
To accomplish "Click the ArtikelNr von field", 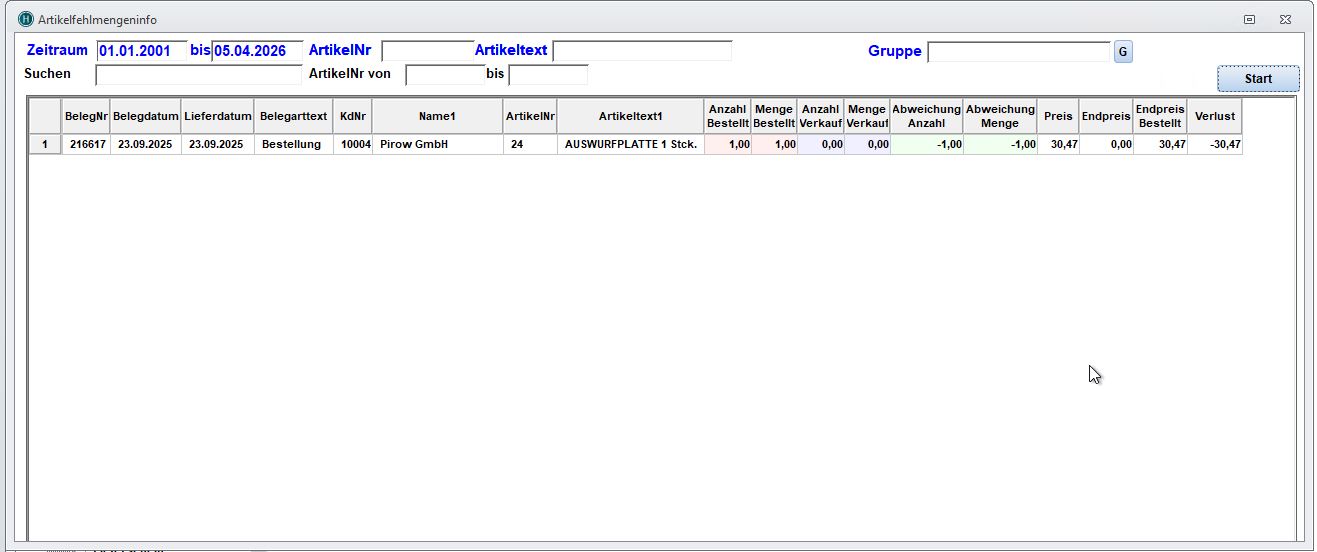I will pyautogui.click(x=445, y=75).
